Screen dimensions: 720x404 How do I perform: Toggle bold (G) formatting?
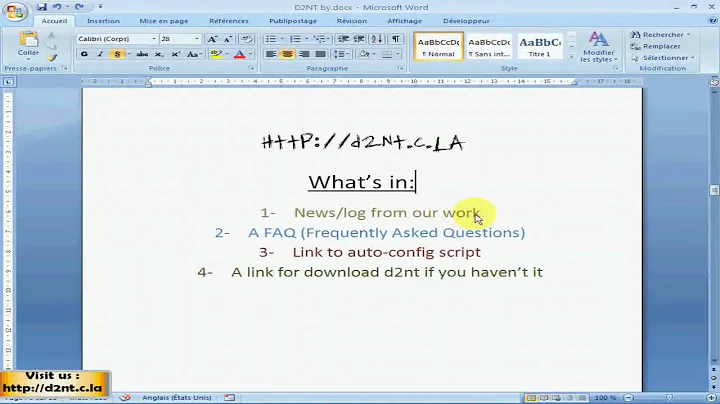(x=84, y=54)
